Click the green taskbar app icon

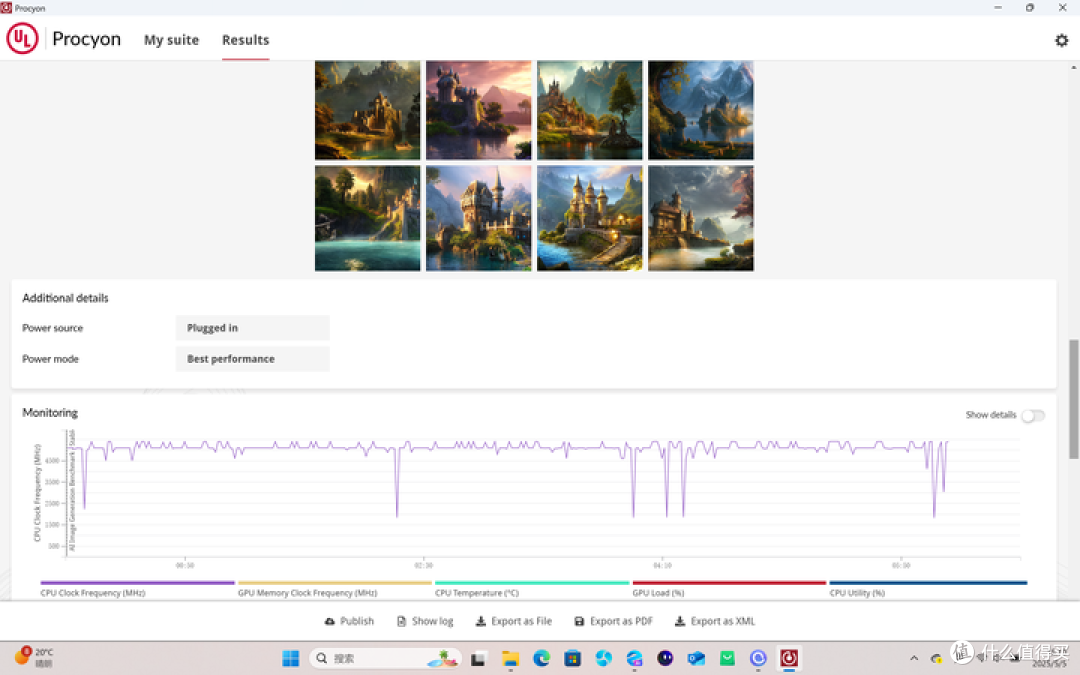click(x=727, y=659)
